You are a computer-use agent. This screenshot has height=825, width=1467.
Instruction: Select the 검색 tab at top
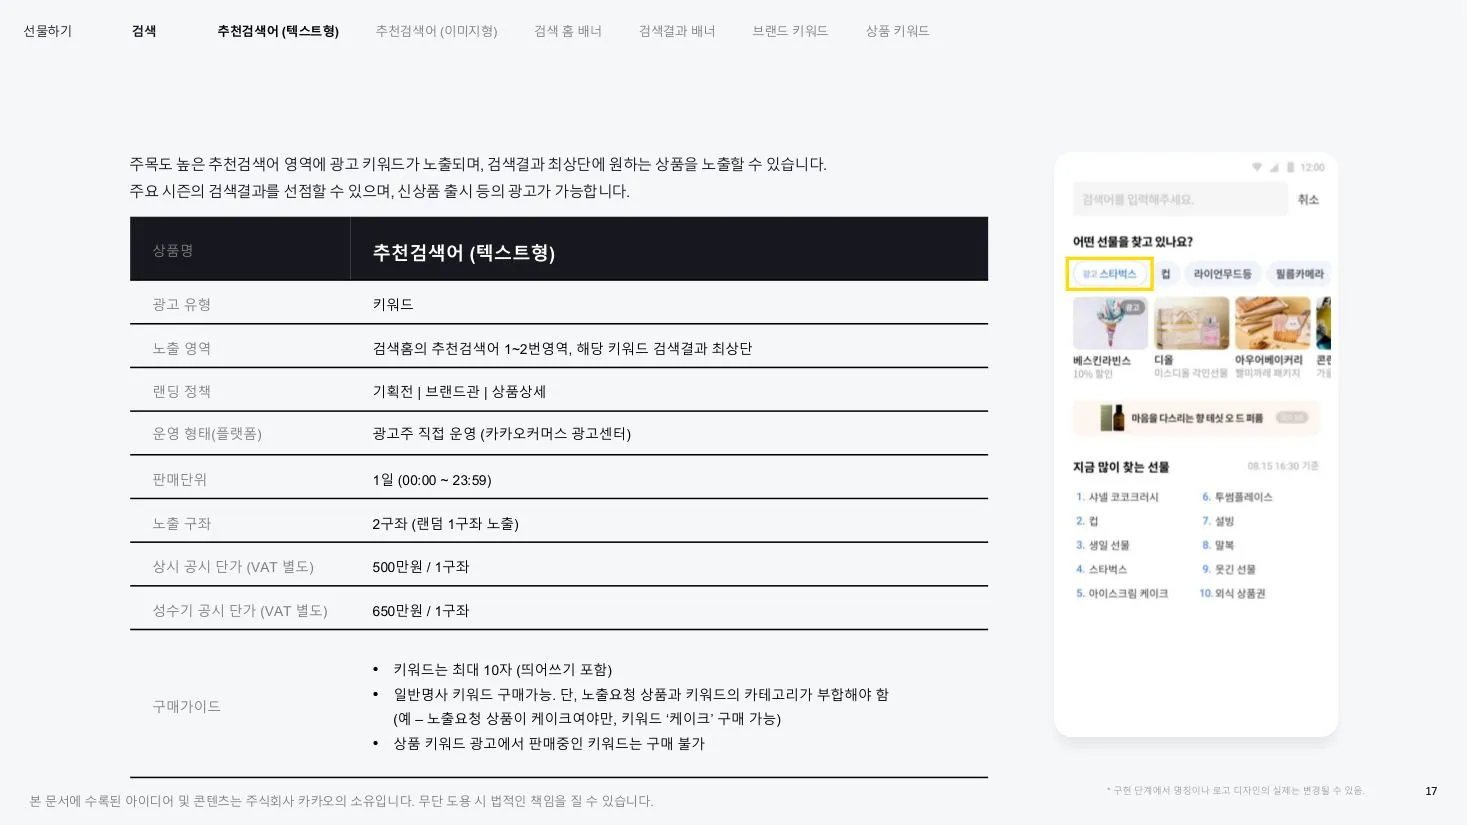144,31
